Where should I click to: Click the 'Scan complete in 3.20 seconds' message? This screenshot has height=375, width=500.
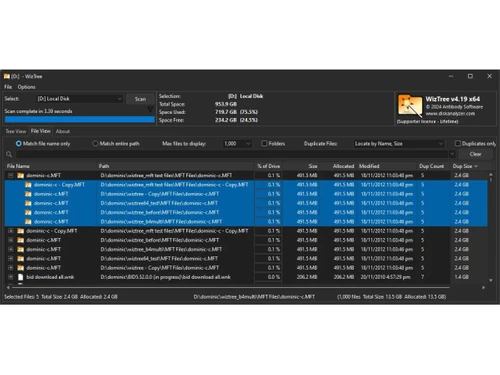(x=38, y=111)
